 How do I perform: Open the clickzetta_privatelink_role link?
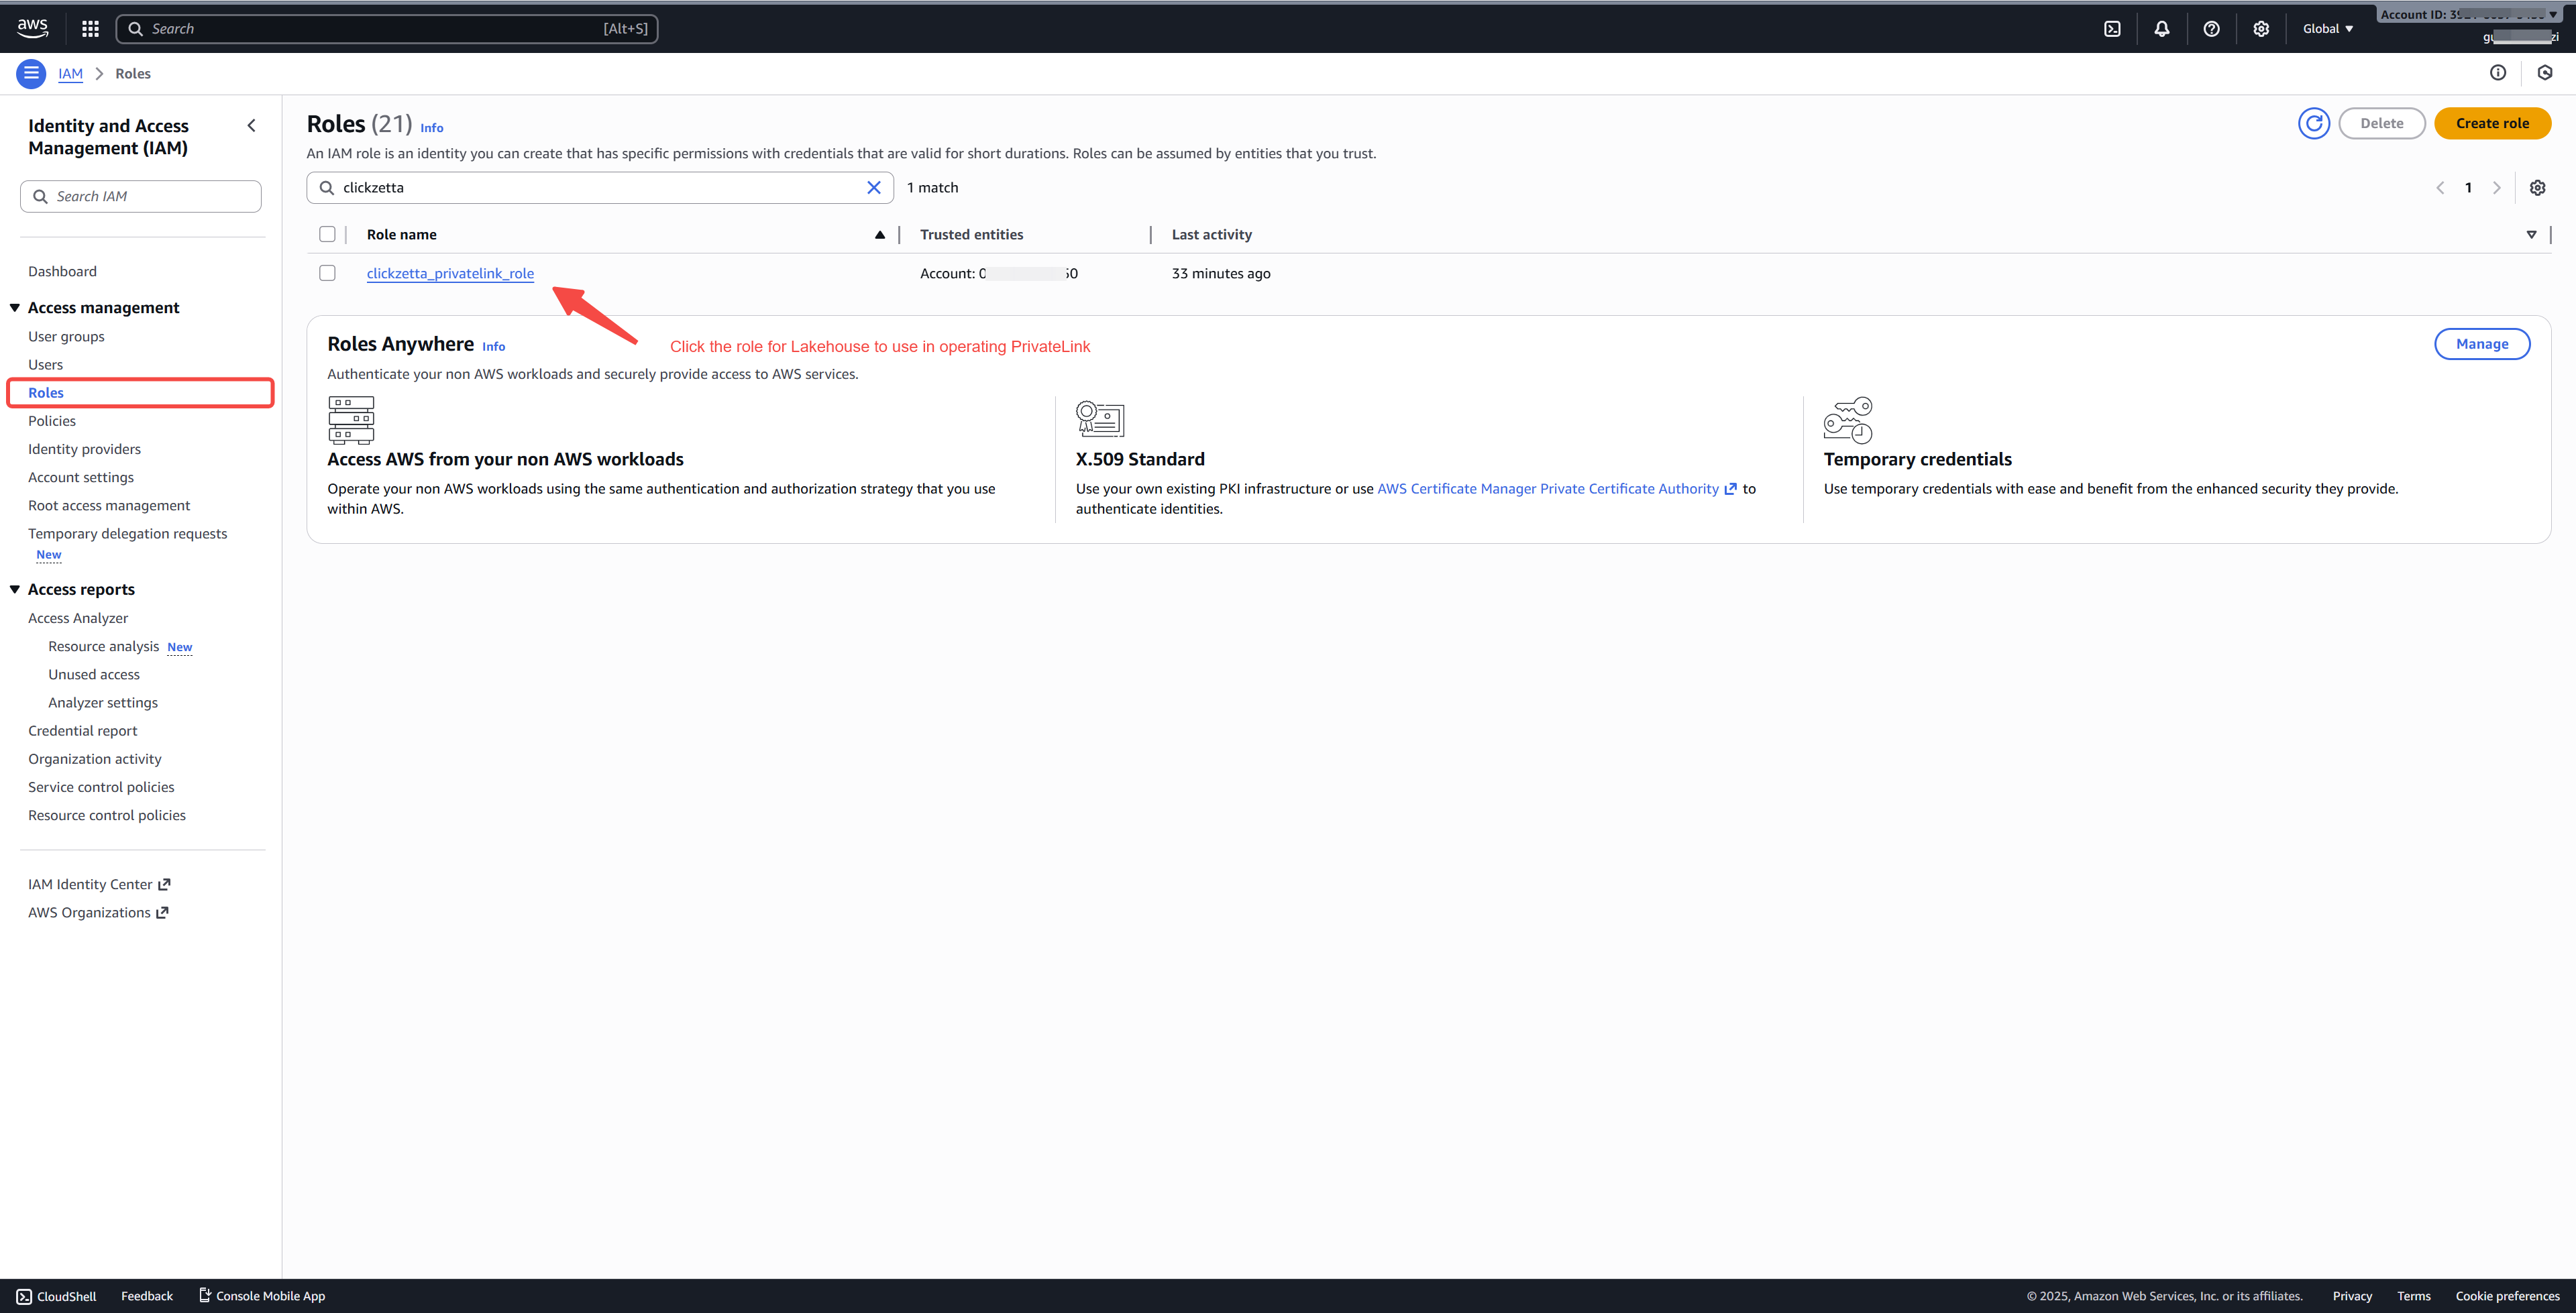coord(450,273)
